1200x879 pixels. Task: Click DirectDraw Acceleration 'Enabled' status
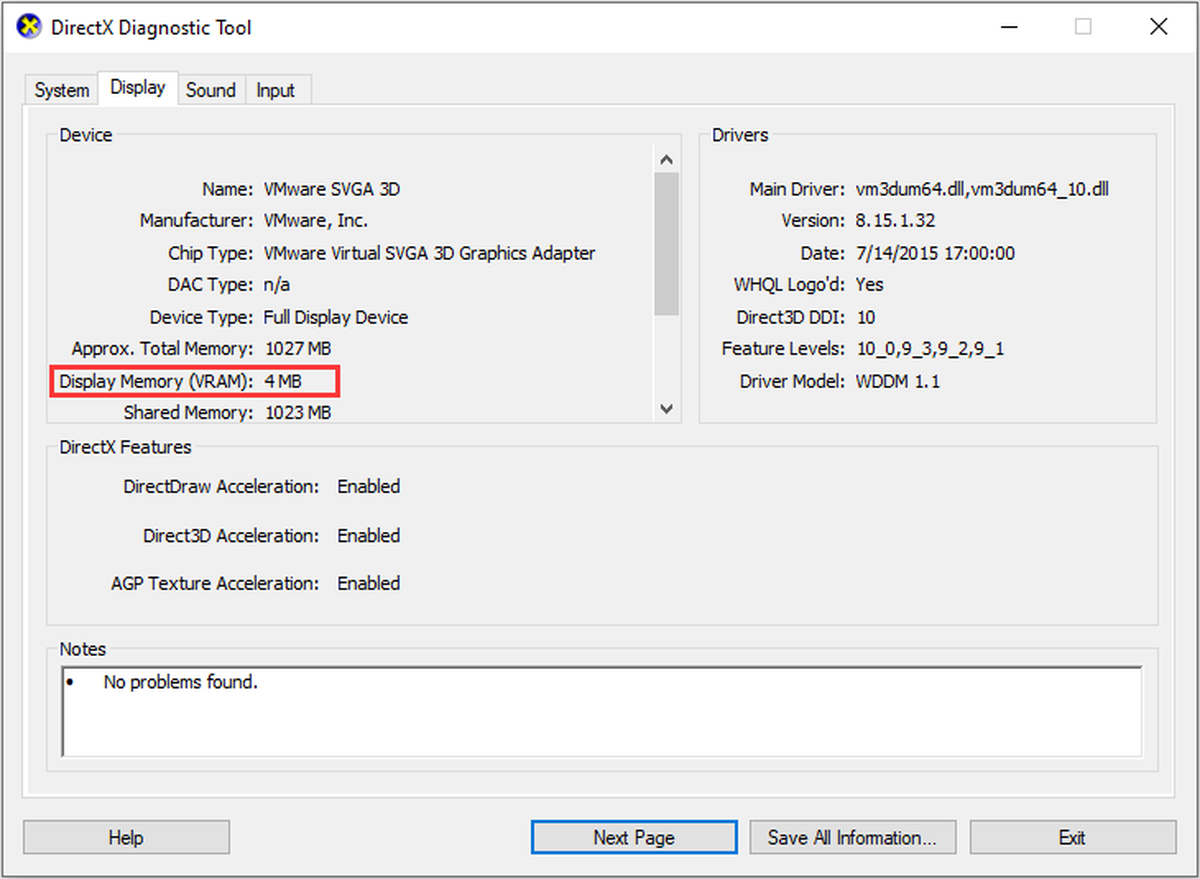(368, 487)
